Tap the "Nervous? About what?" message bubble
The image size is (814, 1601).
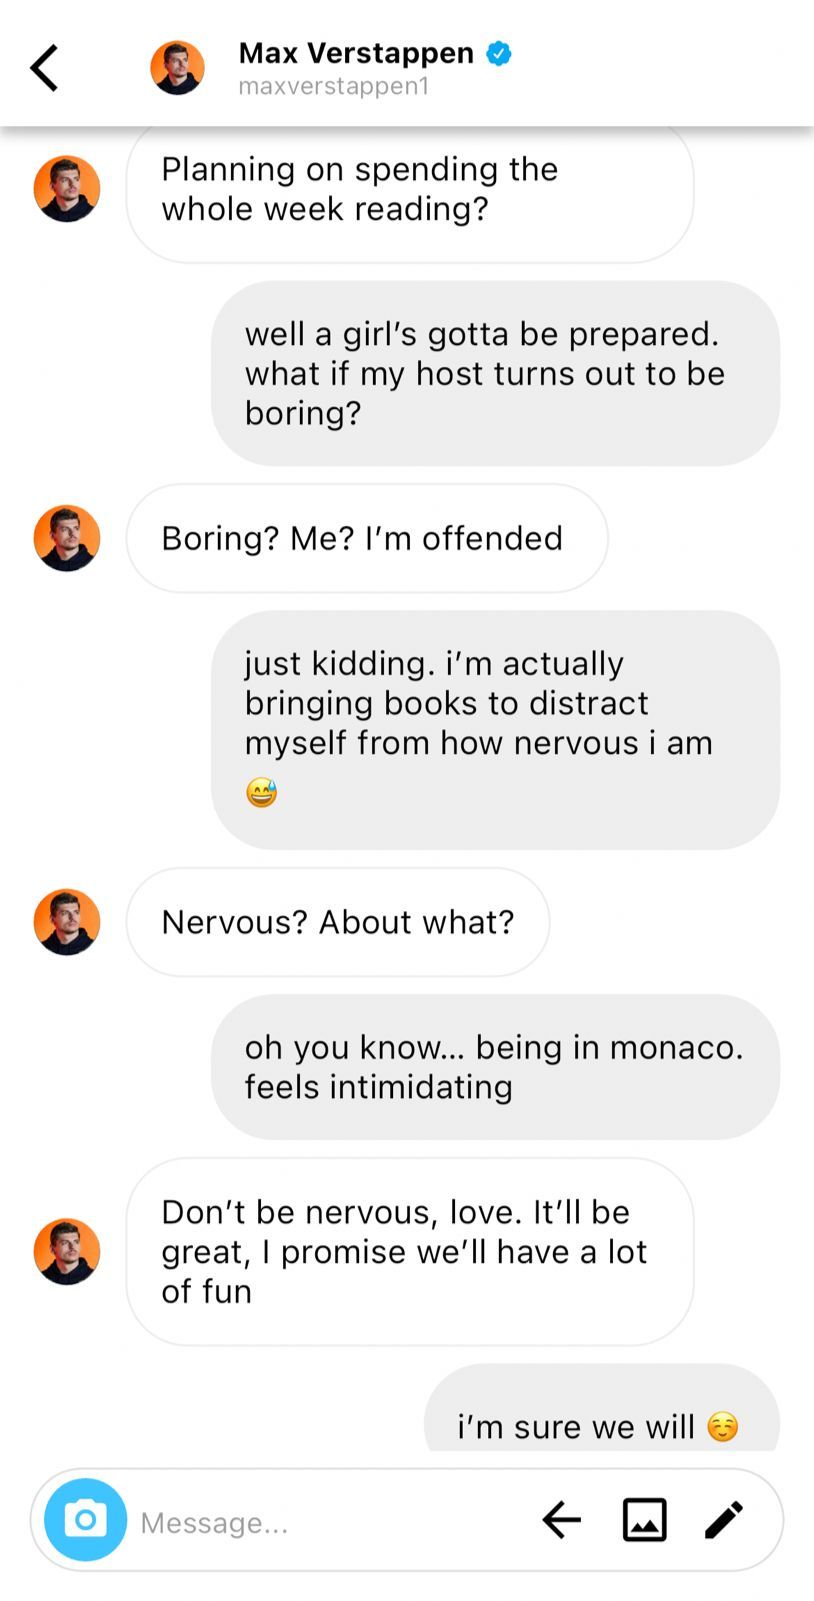(x=338, y=922)
